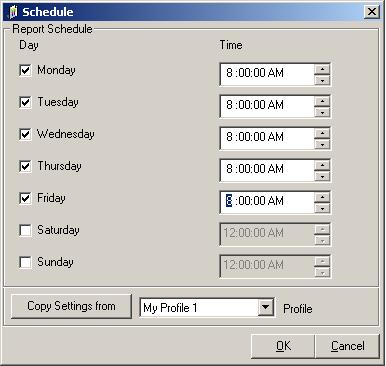Viewport: 386px width, 366px height.
Task: Close the Schedule dialog window
Action: 372,12
